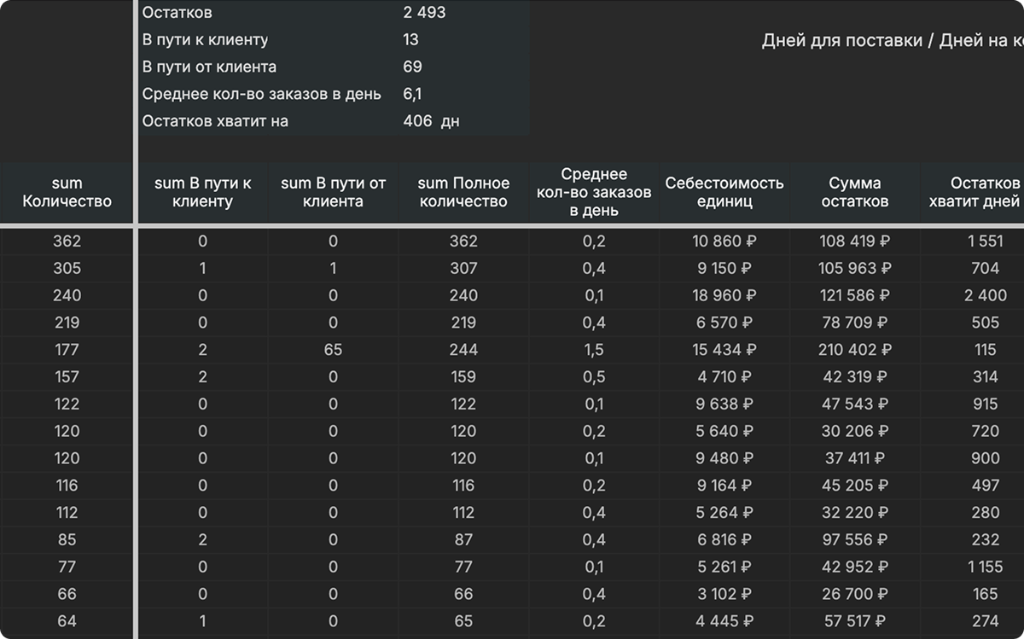Screen dimensions: 1024x639
Task: Select the "Себестоимость единиц" column header
Action: tap(724, 192)
